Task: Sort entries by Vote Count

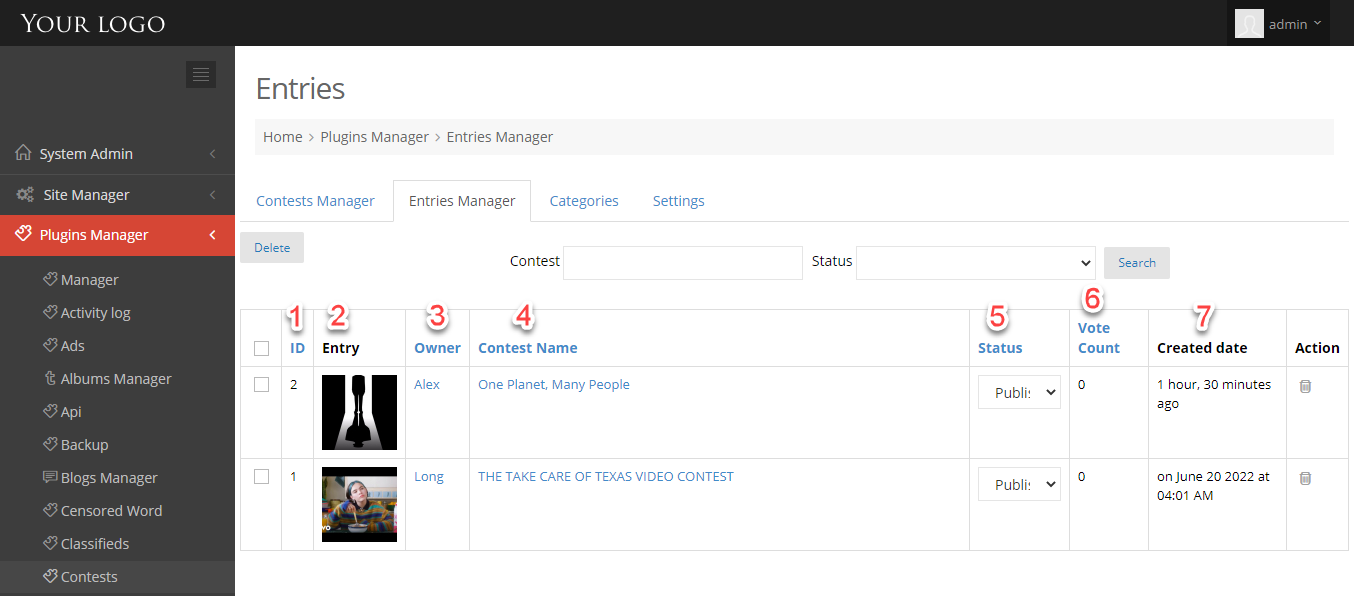Action: pyautogui.click(x=1099, y=338)
